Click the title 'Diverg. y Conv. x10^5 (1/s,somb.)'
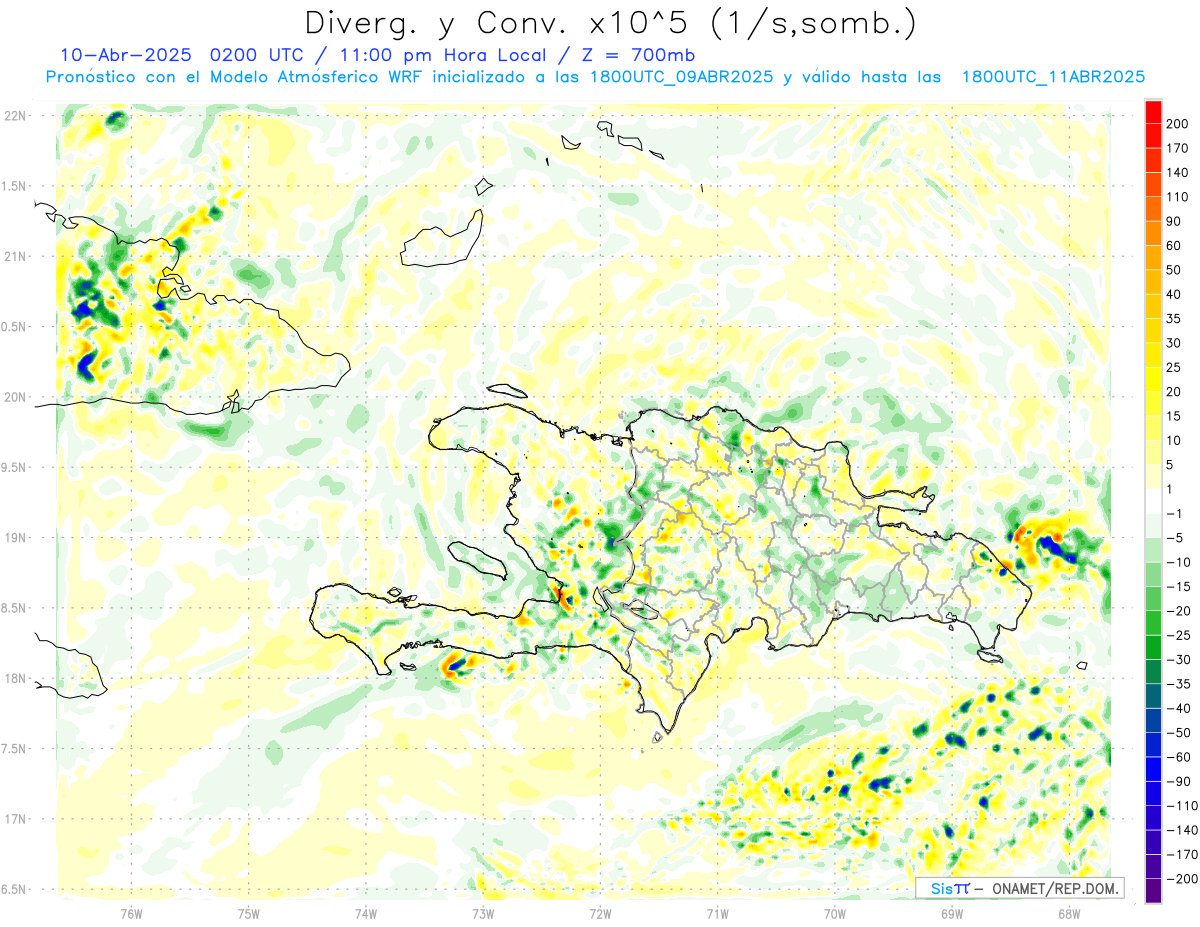The image size is (1200, 927). click(609, 23)
